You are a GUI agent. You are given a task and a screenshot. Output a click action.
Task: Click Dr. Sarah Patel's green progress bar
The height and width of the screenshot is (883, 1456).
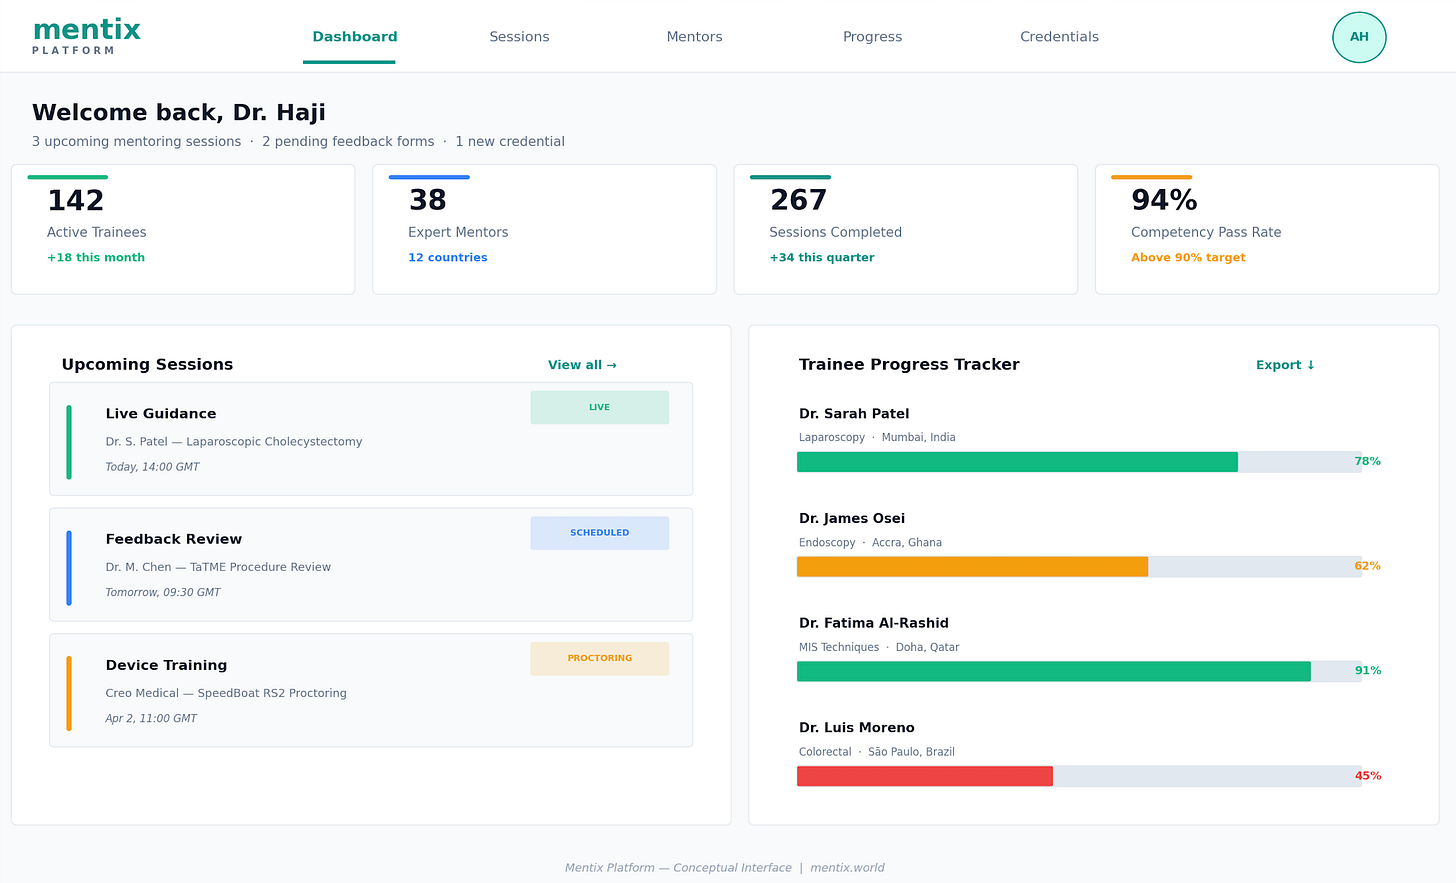click(x=1017, y=462)
